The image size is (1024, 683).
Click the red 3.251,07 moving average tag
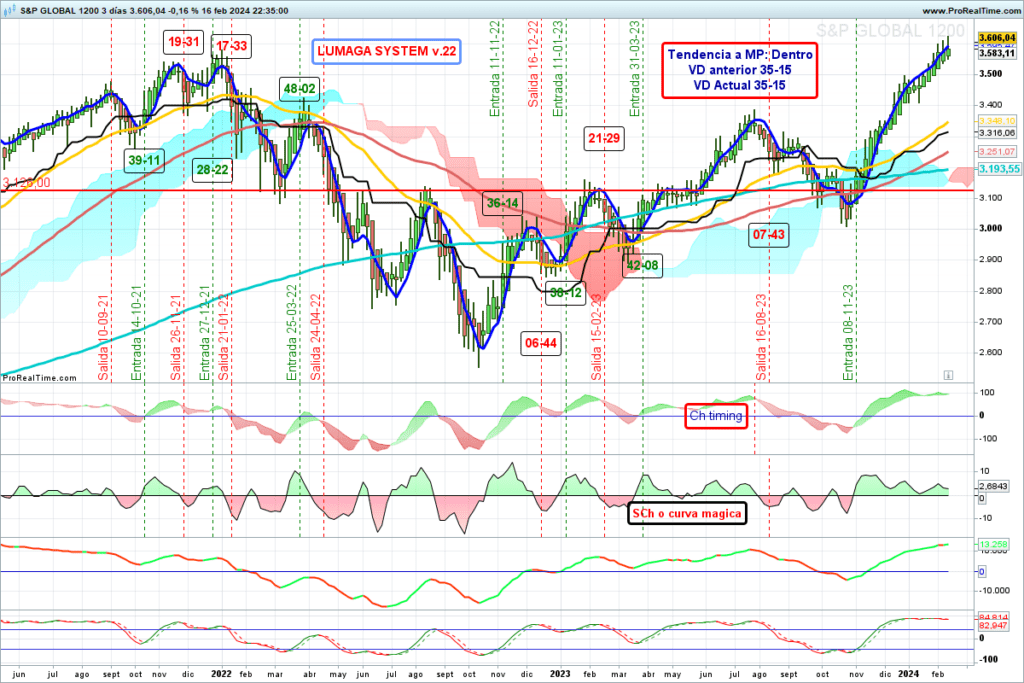(997, 151)
